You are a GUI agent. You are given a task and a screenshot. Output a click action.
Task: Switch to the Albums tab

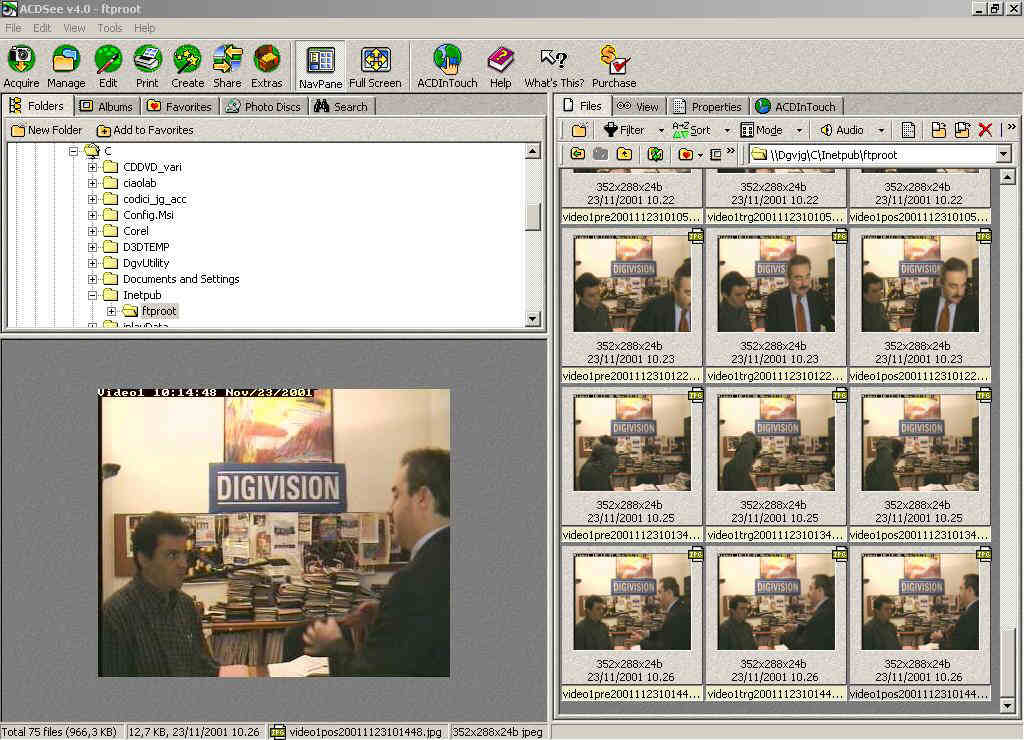[x=106, y=106]
